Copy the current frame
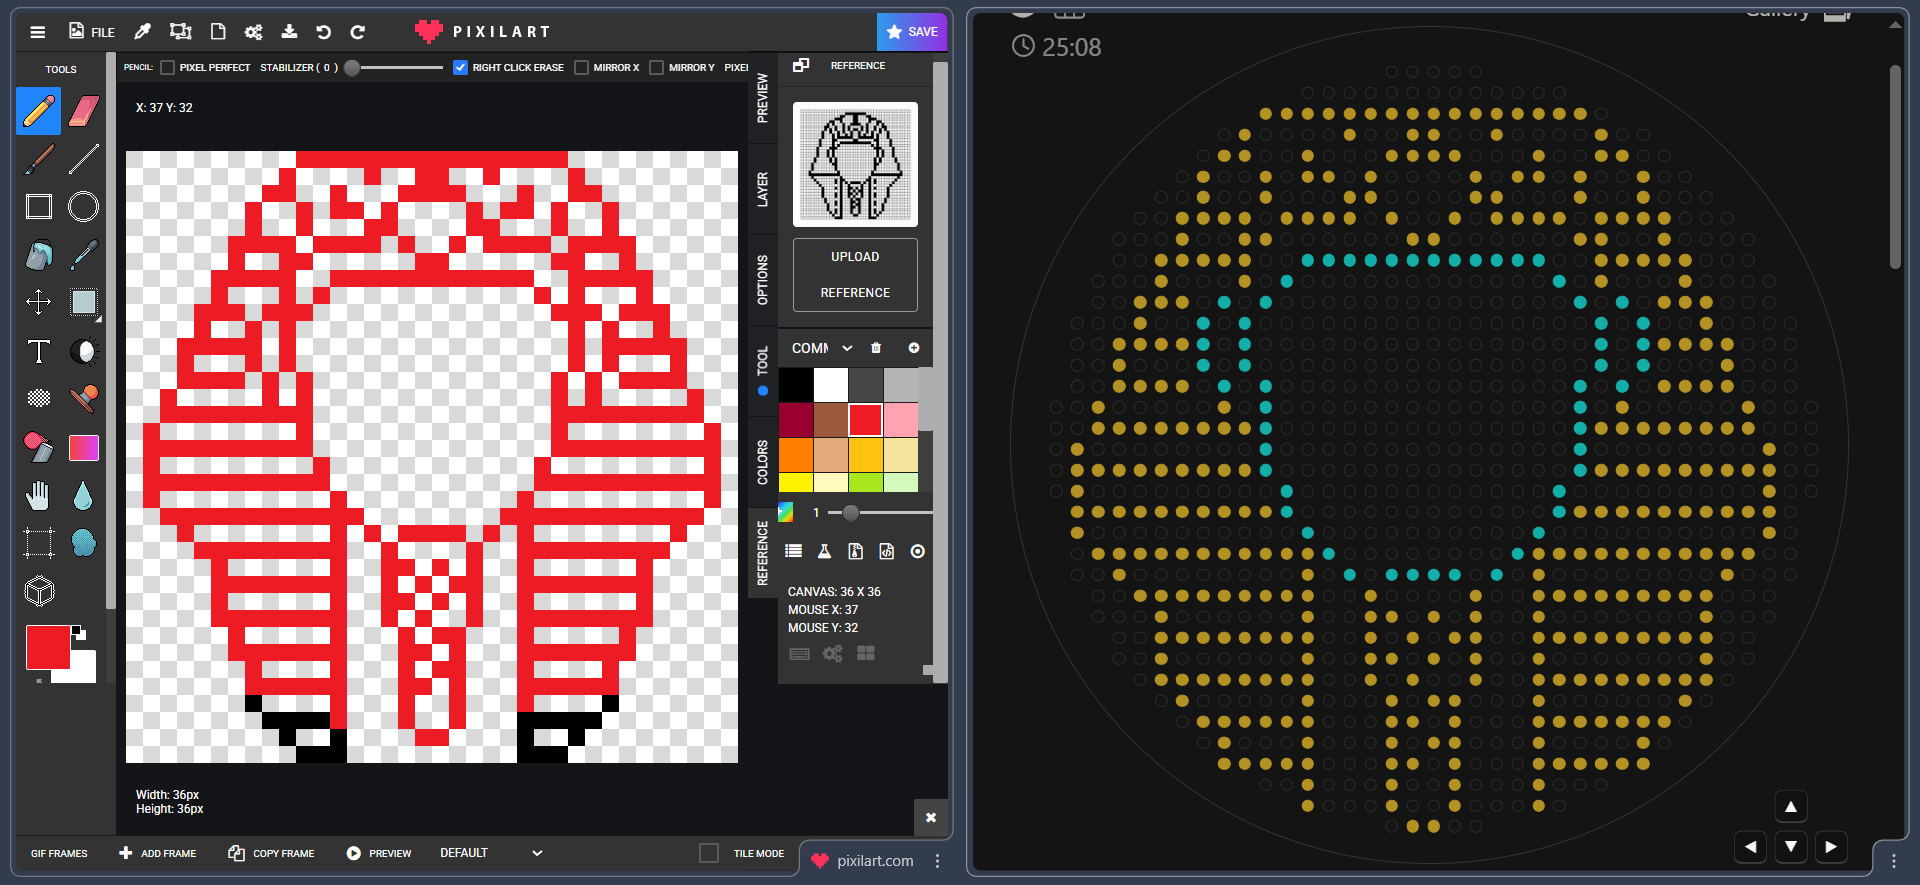This screenshot has height=885, width=1920. 271,853
